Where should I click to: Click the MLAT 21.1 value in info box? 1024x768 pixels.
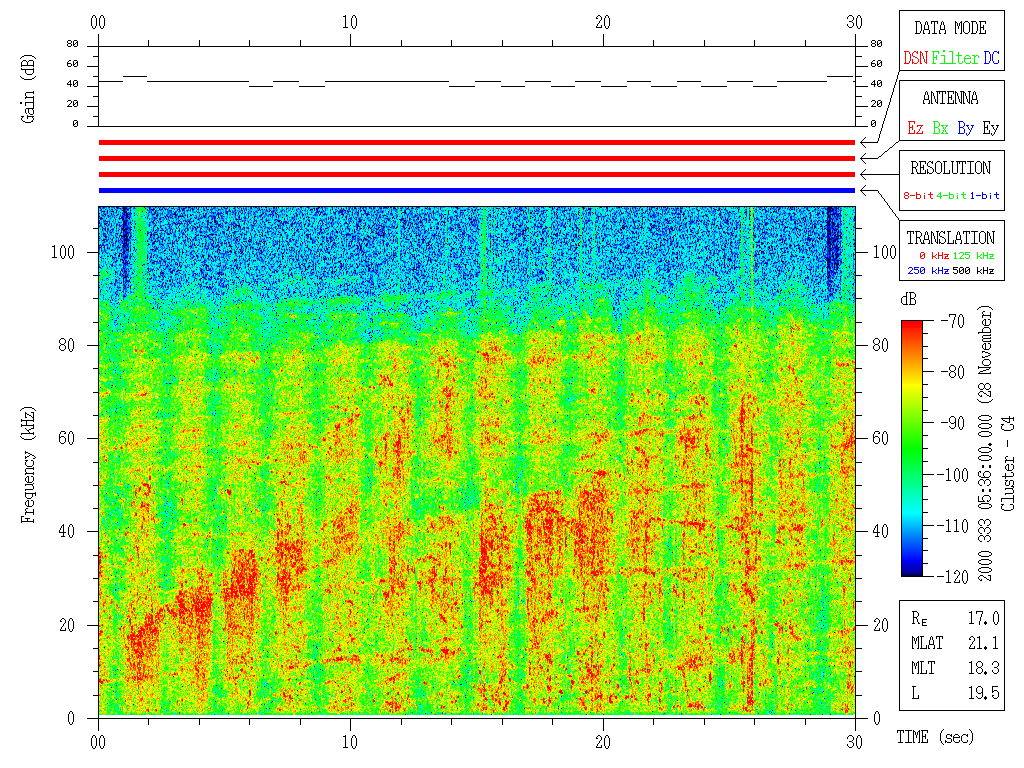click(x=984, y=643)
